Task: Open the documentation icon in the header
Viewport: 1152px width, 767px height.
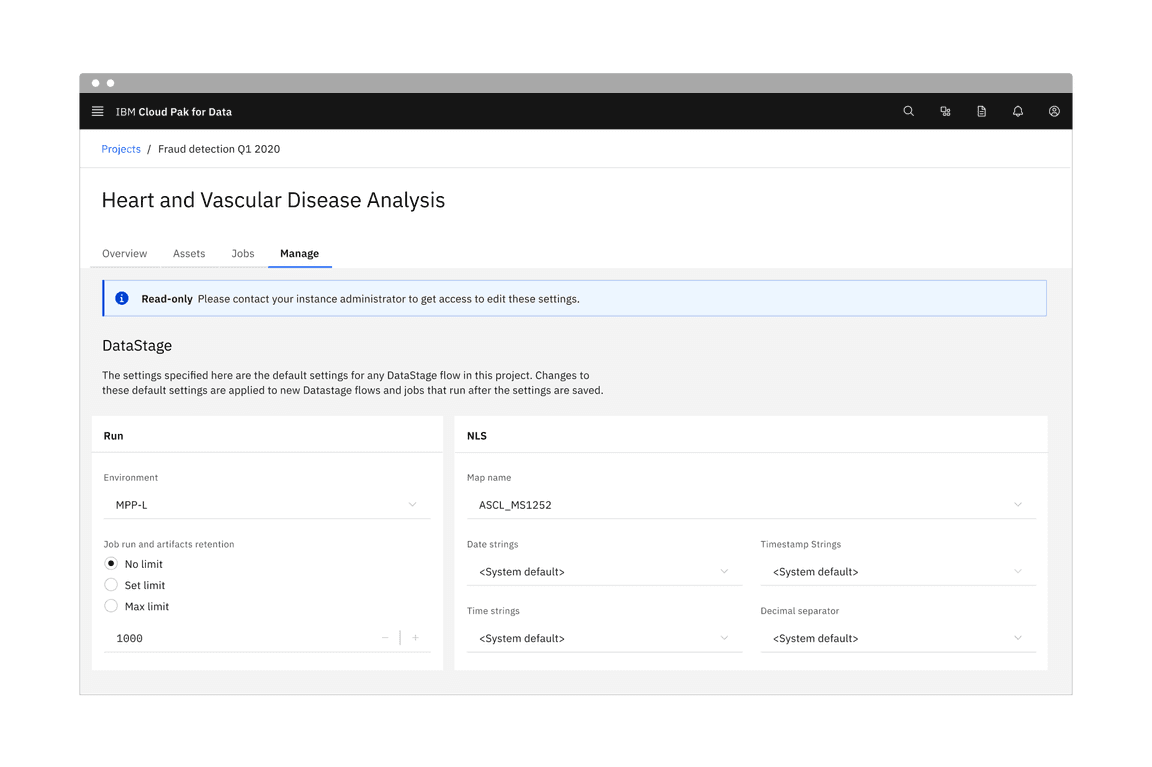Action: (x=981, y=111)
